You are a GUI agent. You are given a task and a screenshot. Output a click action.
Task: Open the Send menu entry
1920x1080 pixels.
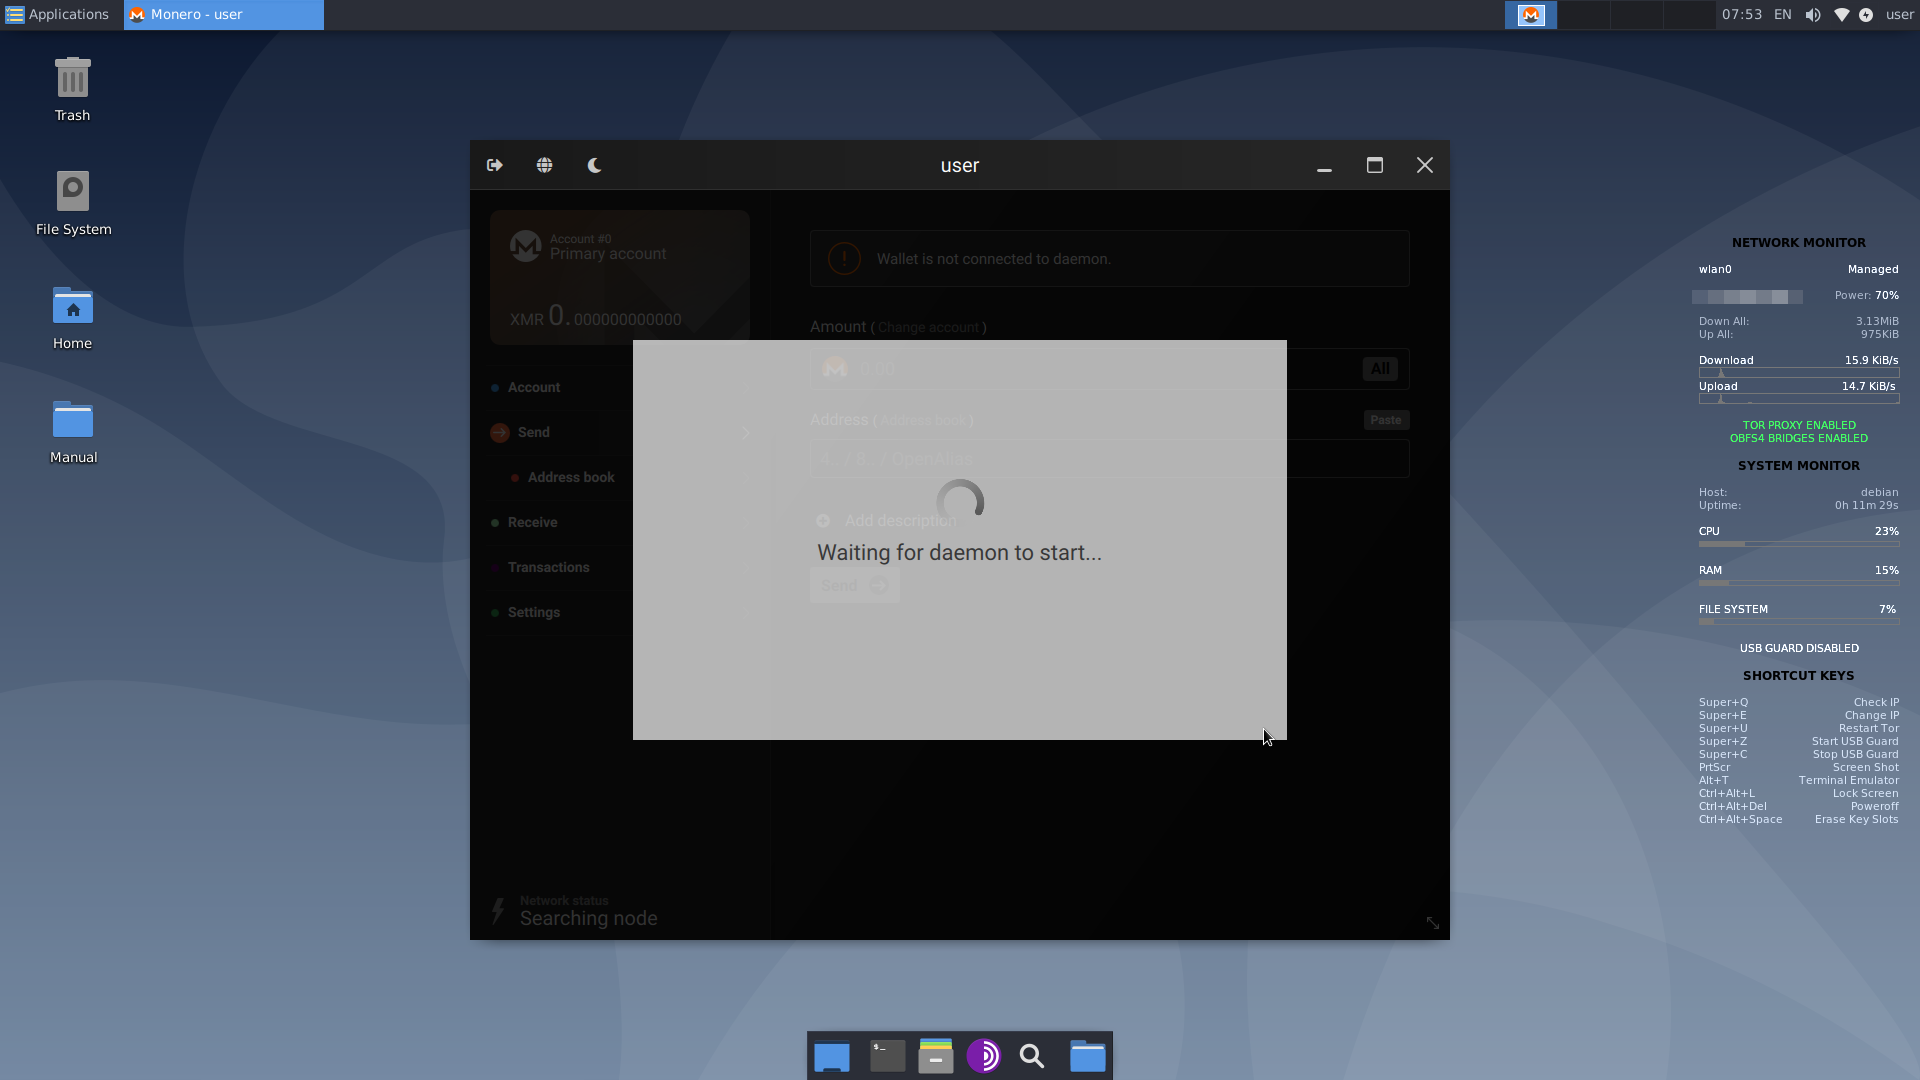(534, 432)
